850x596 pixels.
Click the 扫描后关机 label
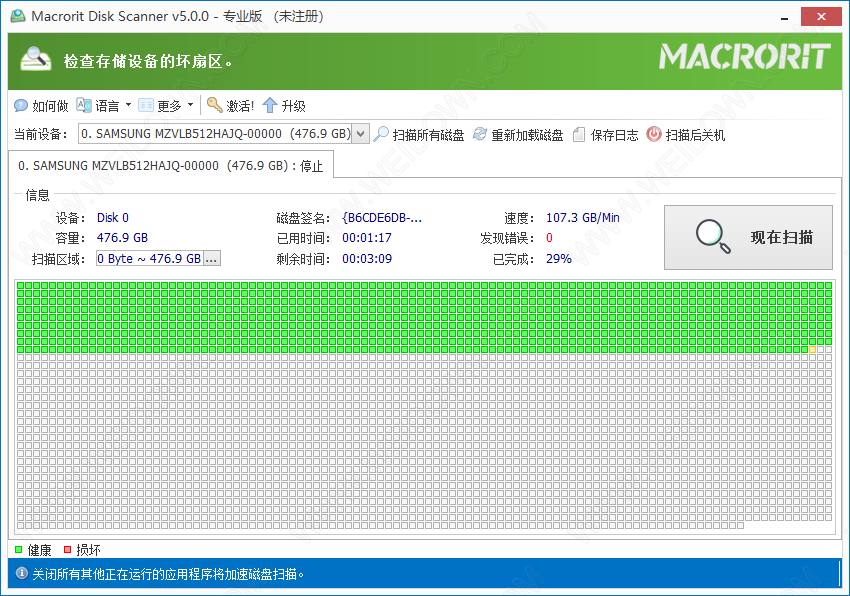696,135
